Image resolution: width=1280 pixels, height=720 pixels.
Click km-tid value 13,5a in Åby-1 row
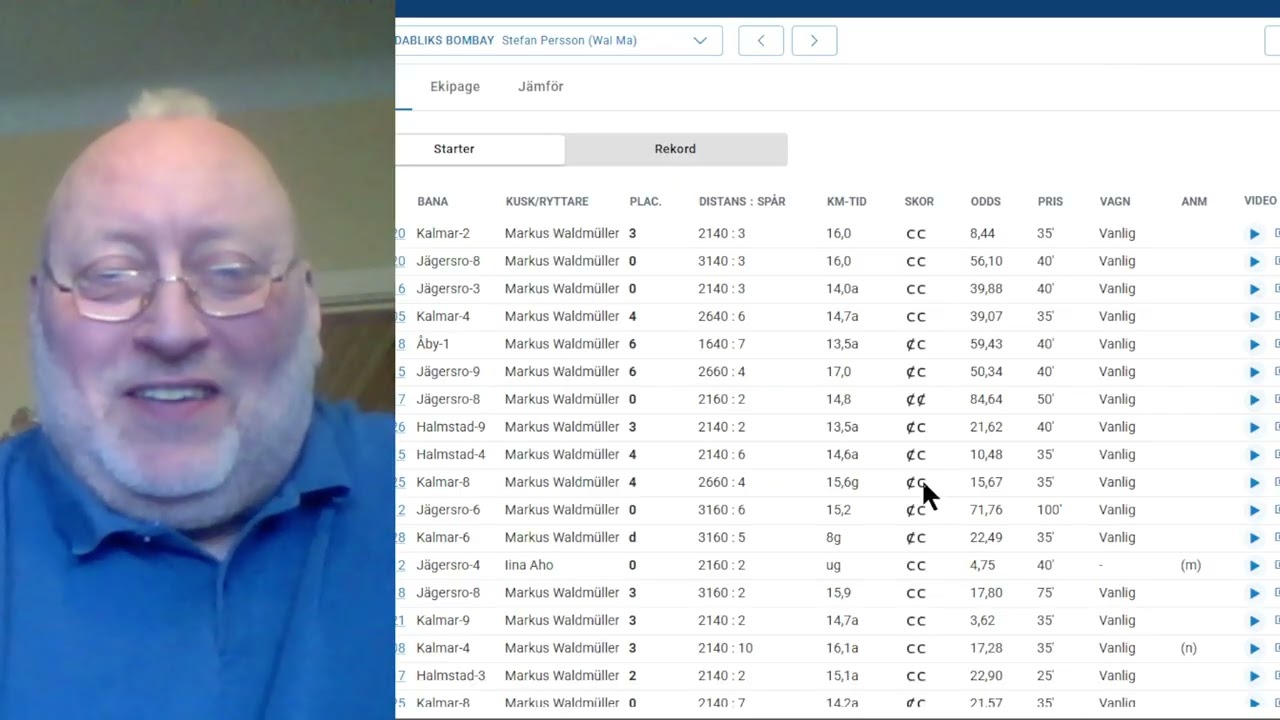(x=842, y=344)
